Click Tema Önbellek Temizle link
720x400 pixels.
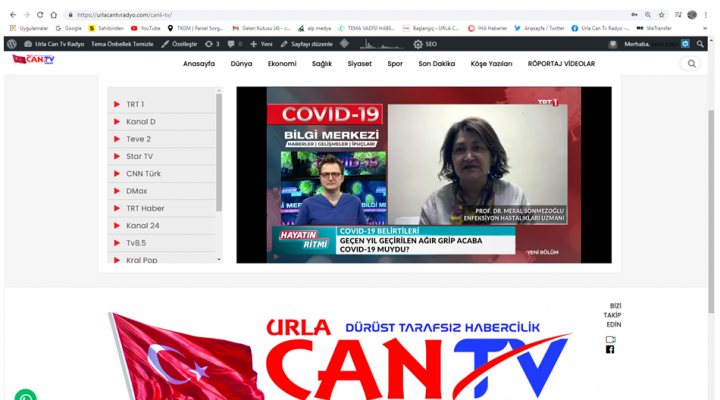tap(124, 44)
